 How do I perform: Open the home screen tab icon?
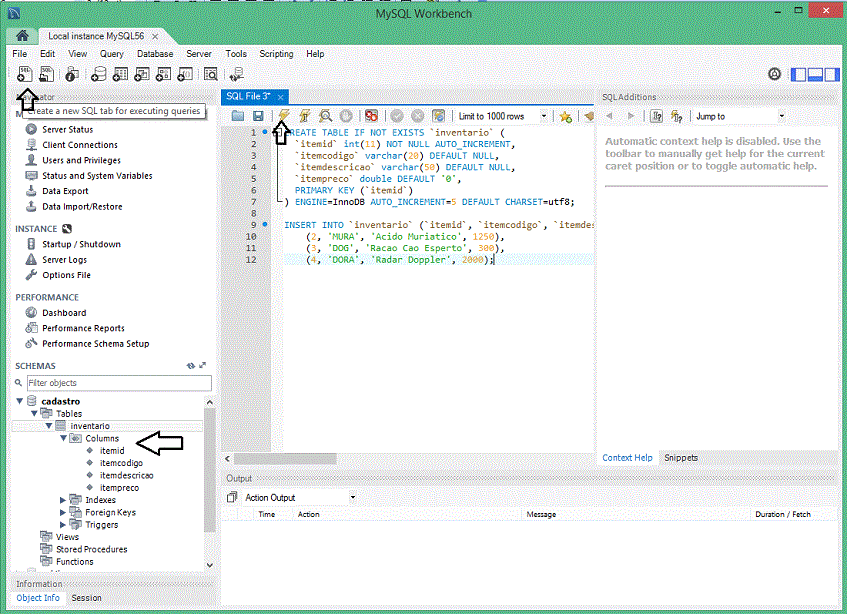point(22,36)
